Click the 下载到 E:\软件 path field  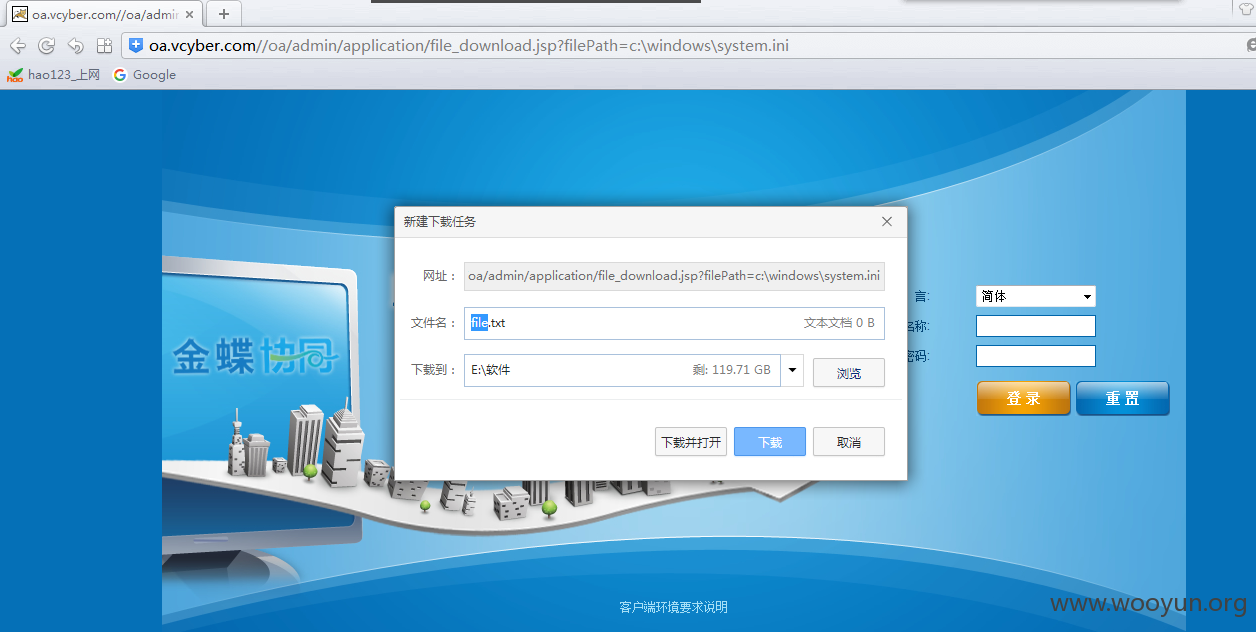click(622, 370)
